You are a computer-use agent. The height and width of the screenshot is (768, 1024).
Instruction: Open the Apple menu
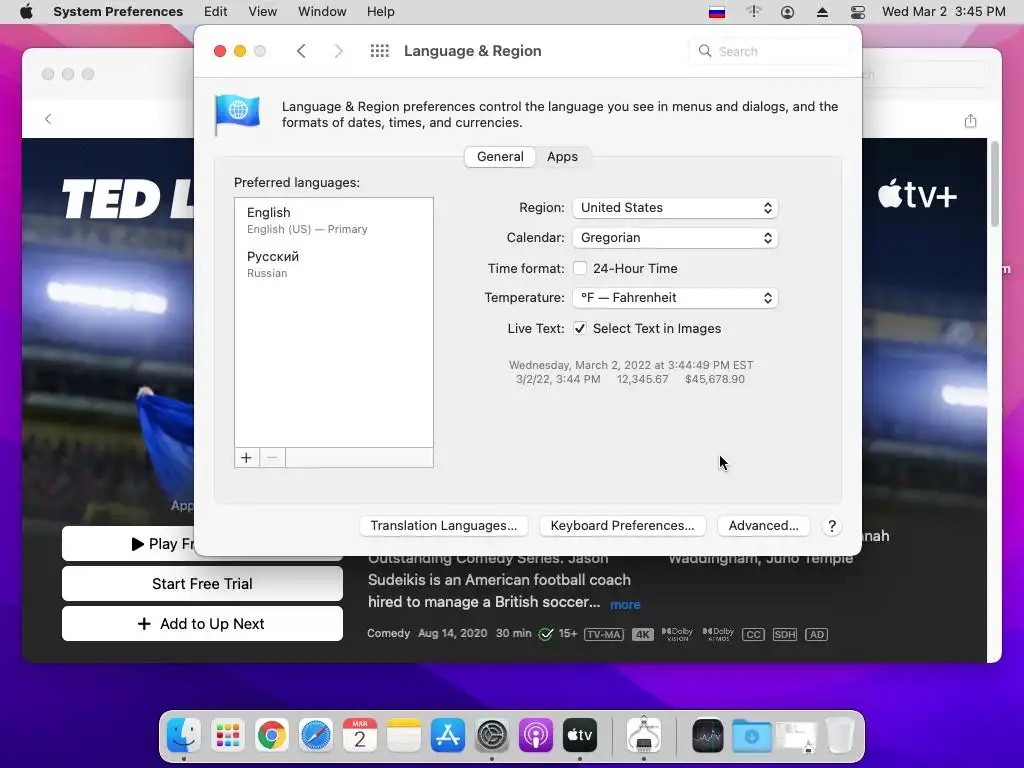(x=26, y=12)
